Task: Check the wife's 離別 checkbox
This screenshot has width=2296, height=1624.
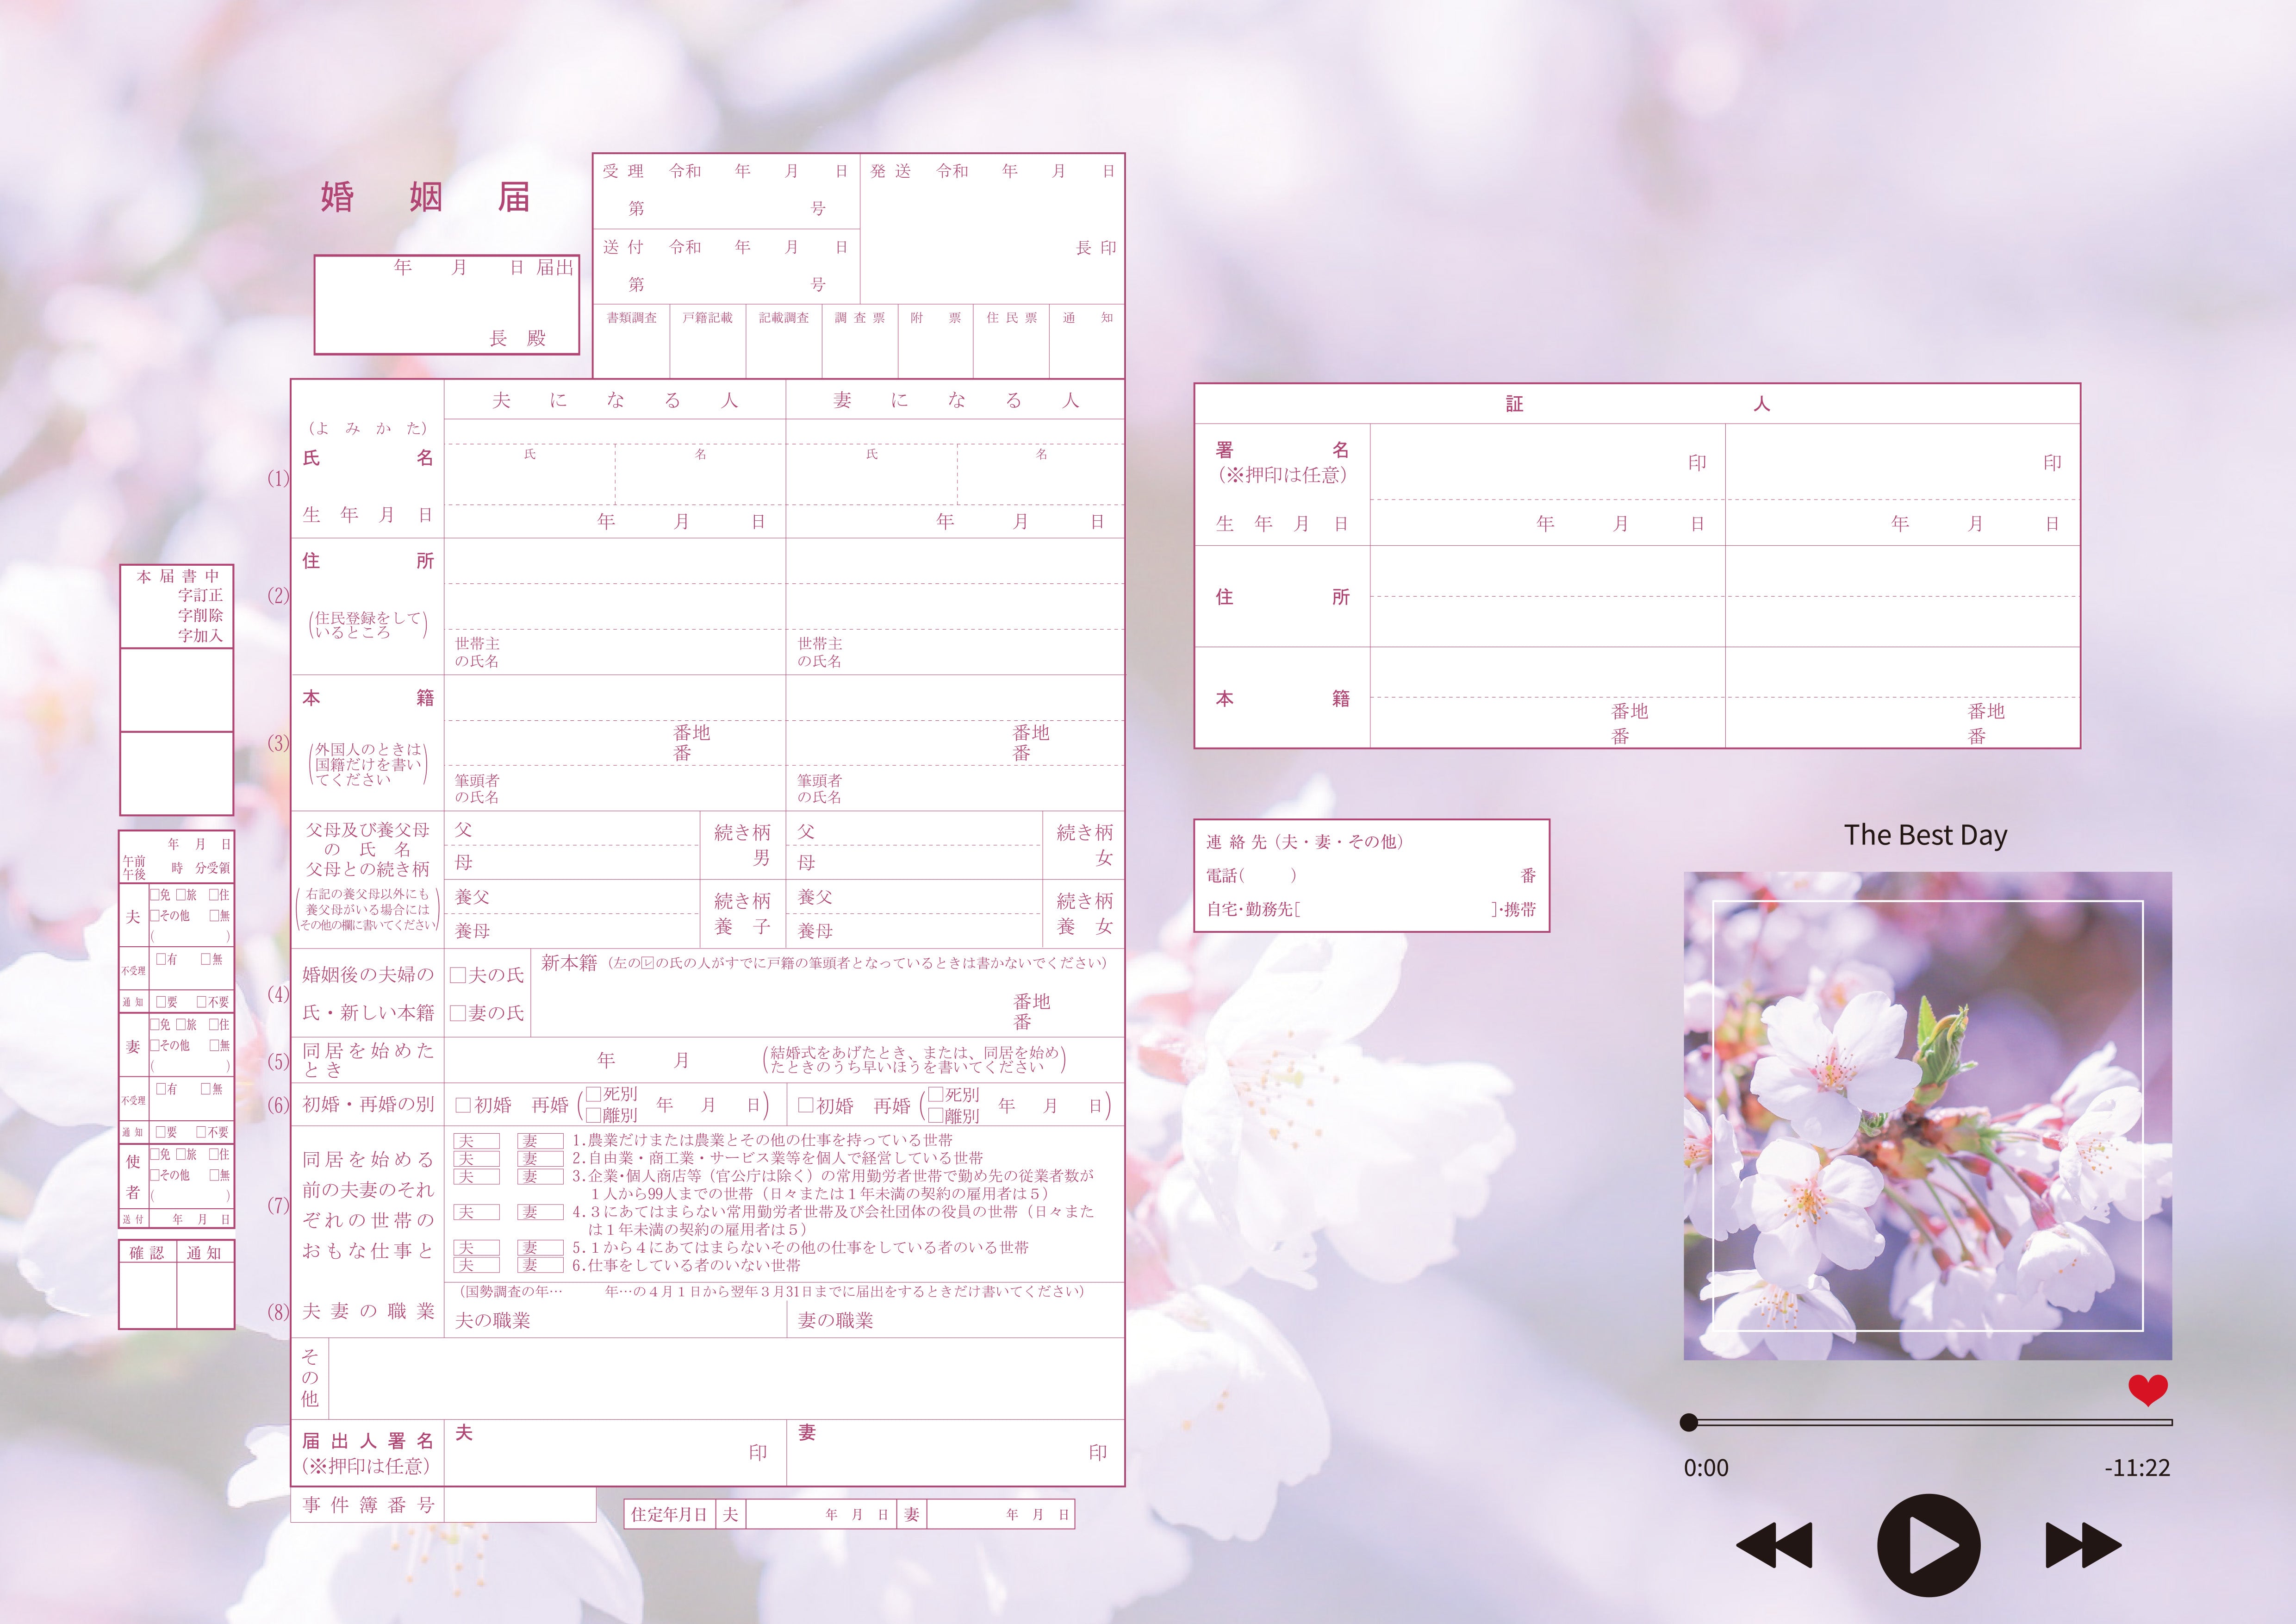Action: [x=936, y=1115]
